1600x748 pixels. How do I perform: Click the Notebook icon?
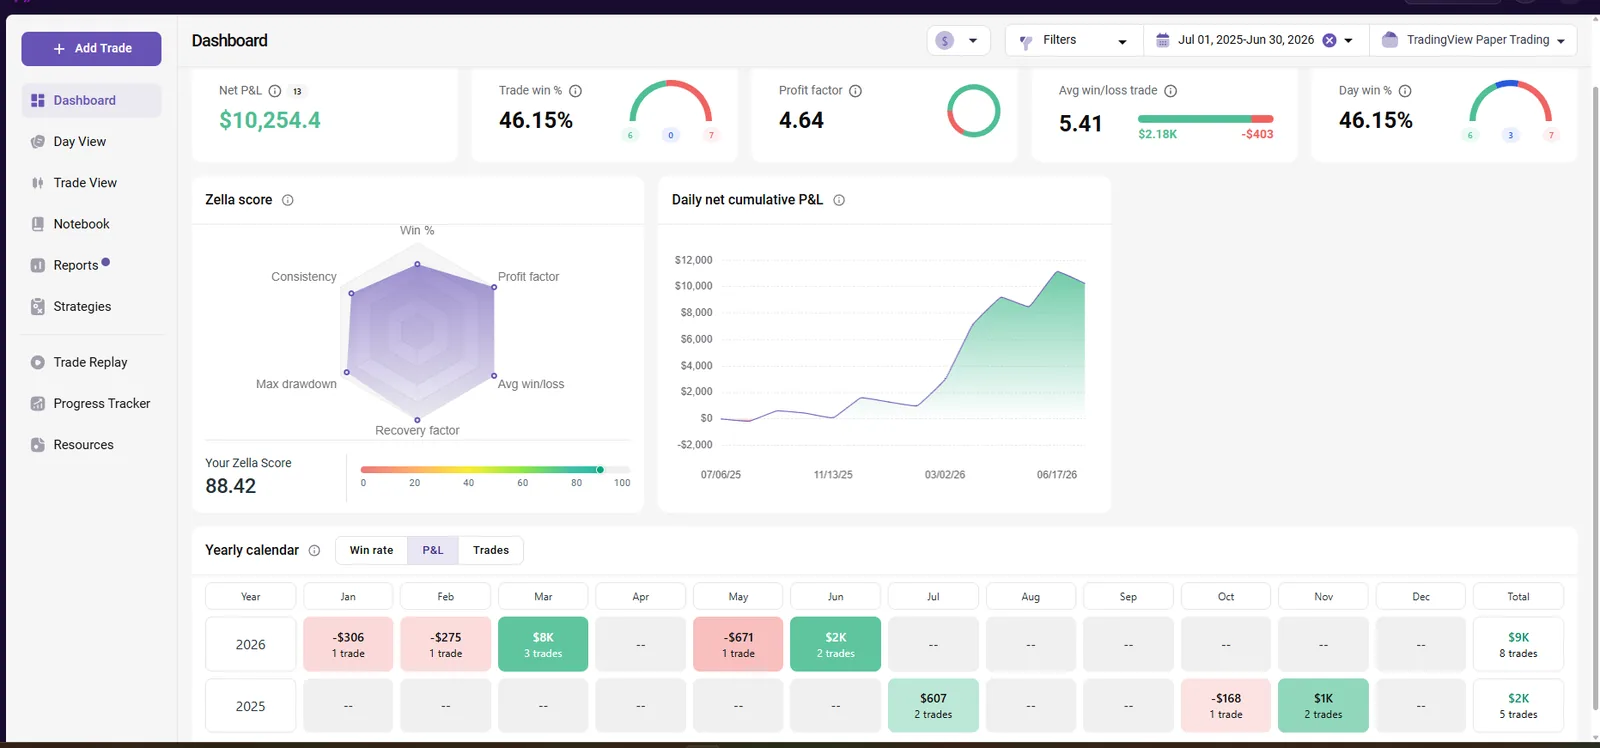[x=38, y=224]
